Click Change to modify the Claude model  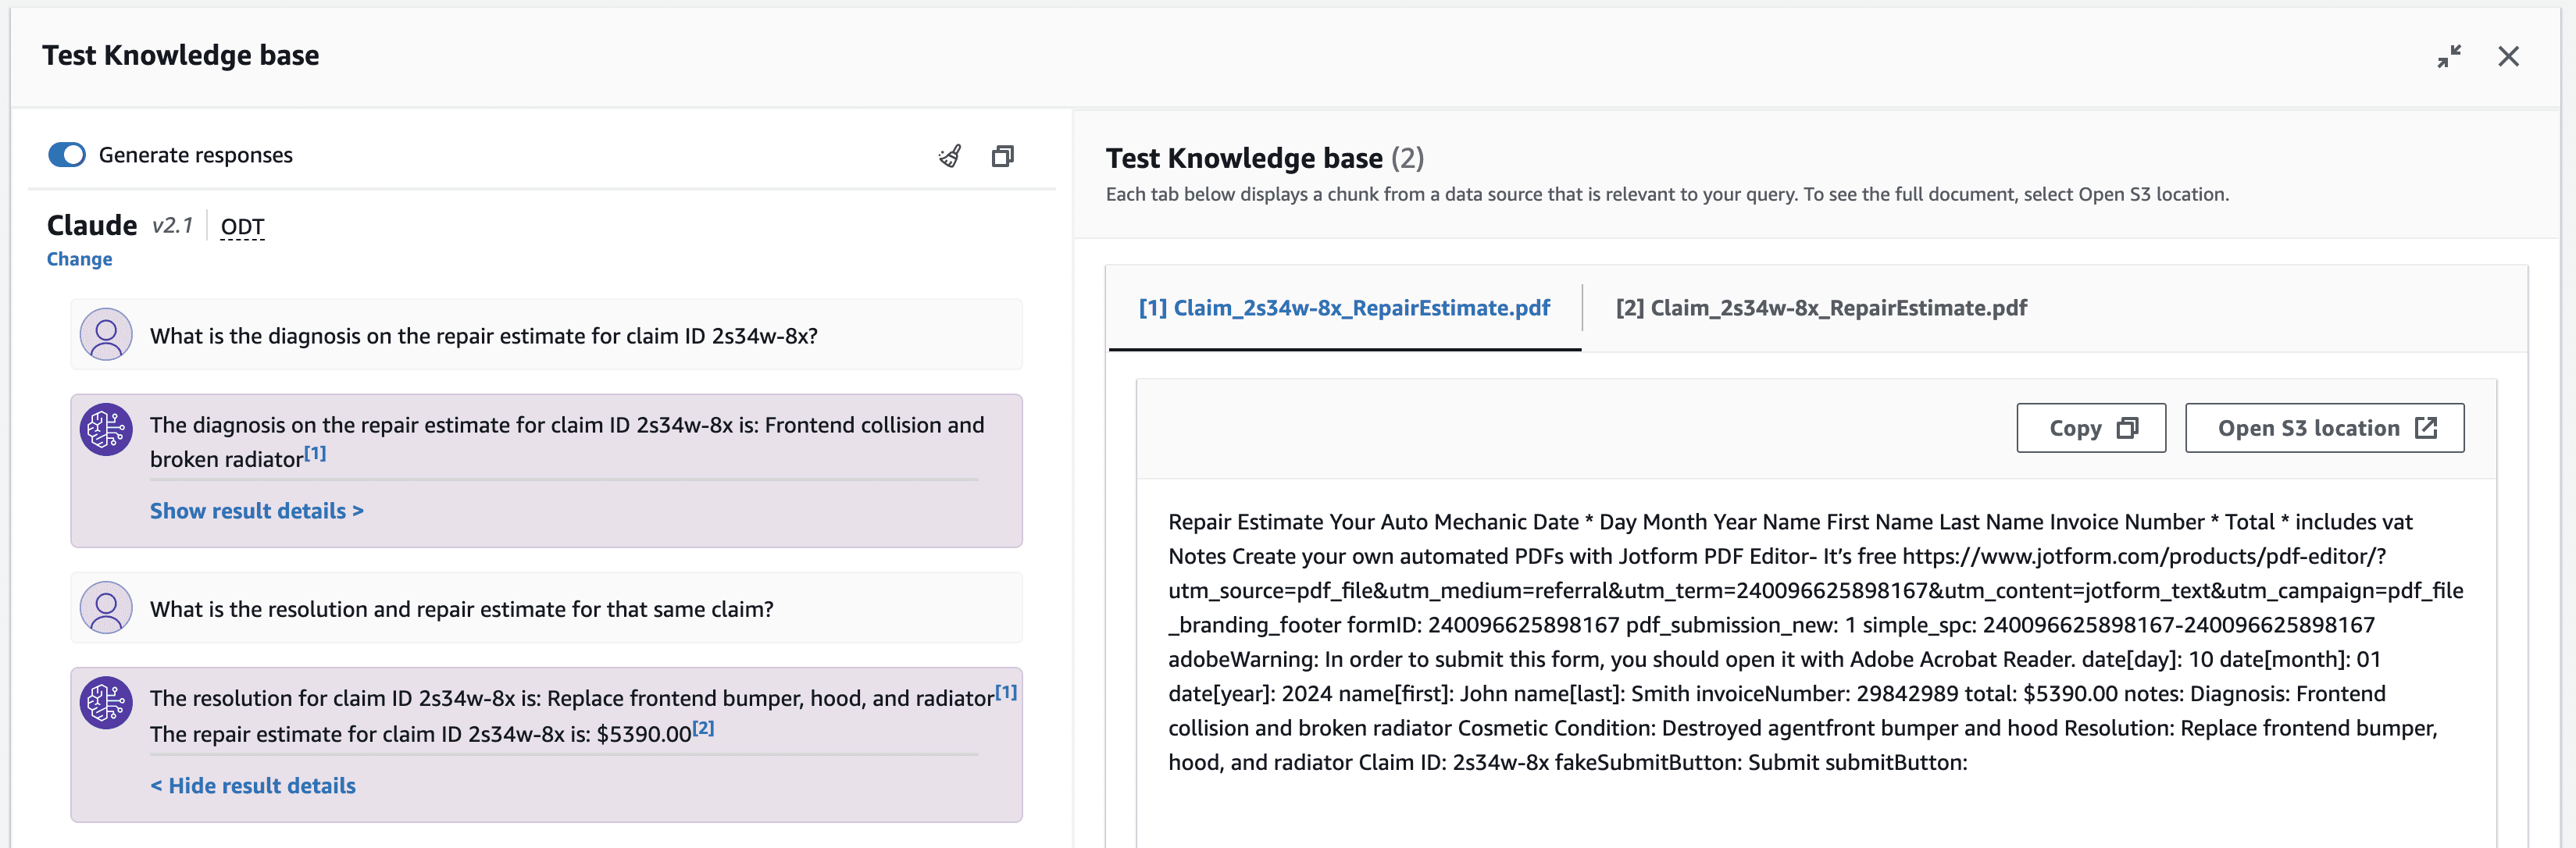click(x=77, y=258)
